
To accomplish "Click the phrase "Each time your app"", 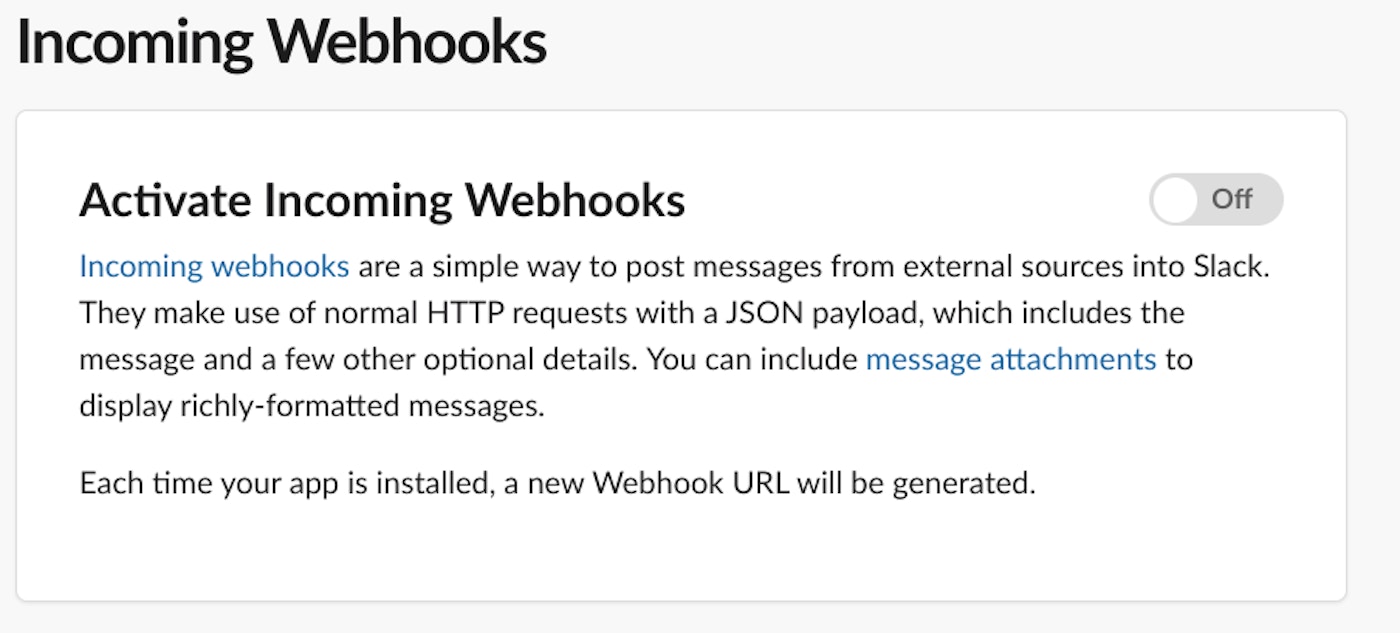I will point(191,483).
